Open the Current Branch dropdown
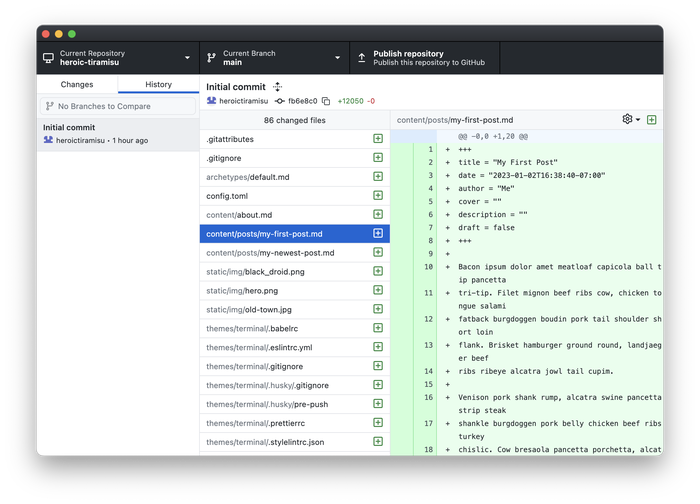700x504 pixels. (274, 58)
